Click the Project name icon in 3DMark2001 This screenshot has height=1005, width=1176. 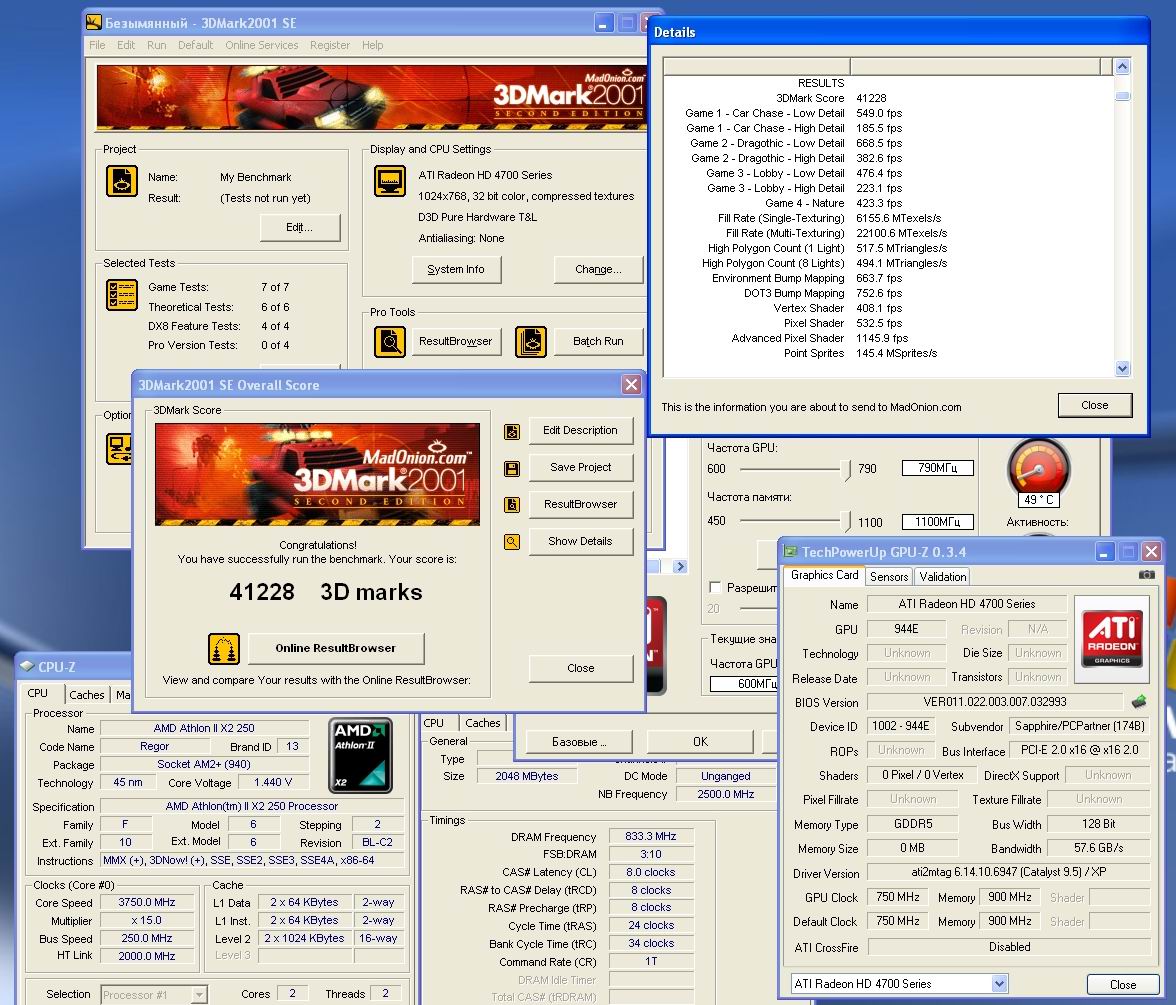[x=122, y=181]
